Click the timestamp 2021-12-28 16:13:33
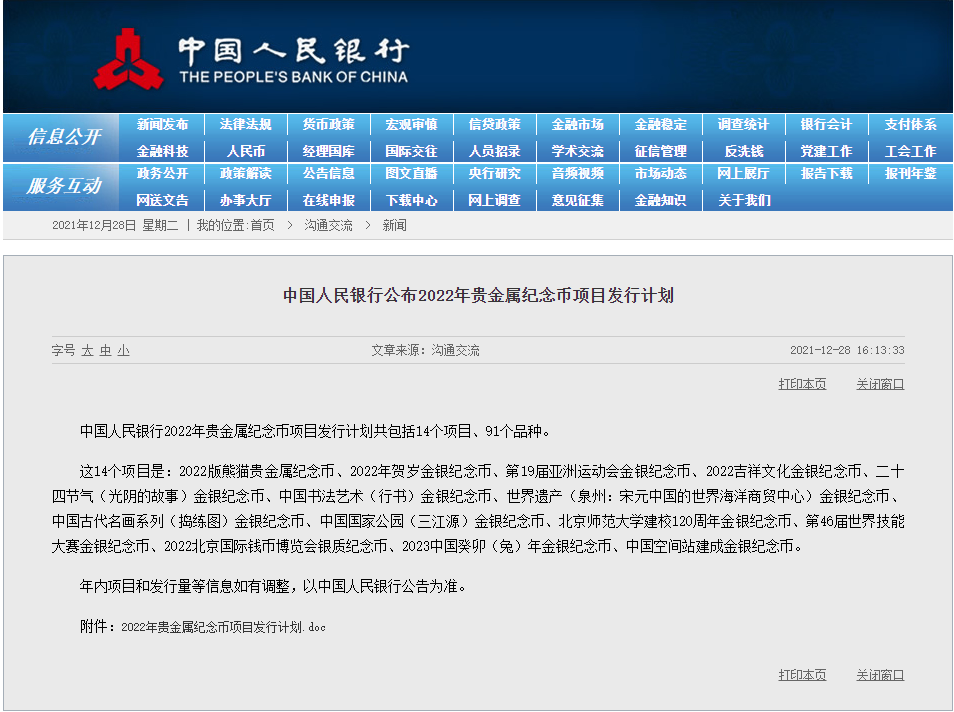The height and width of the screenshot is (712, 954). 847,351
